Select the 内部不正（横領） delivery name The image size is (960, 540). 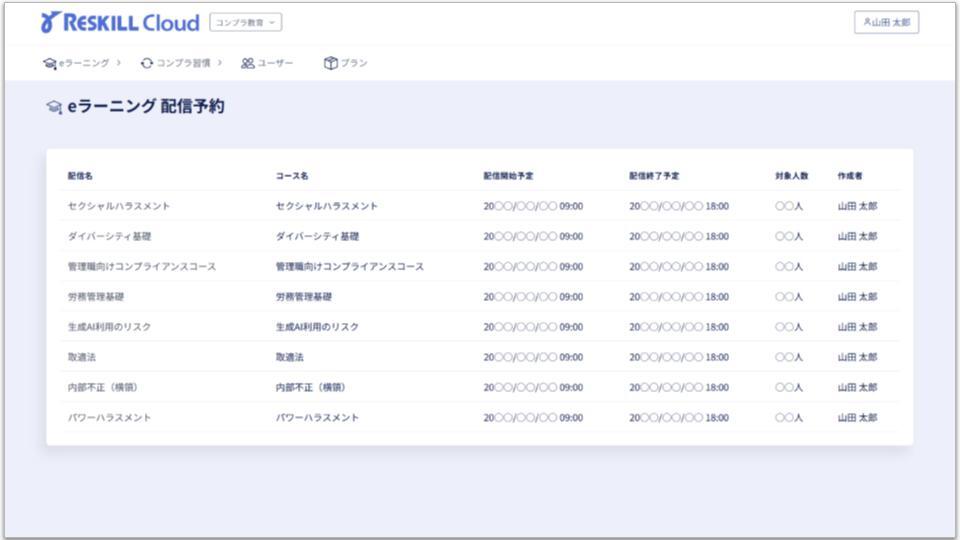104,388
